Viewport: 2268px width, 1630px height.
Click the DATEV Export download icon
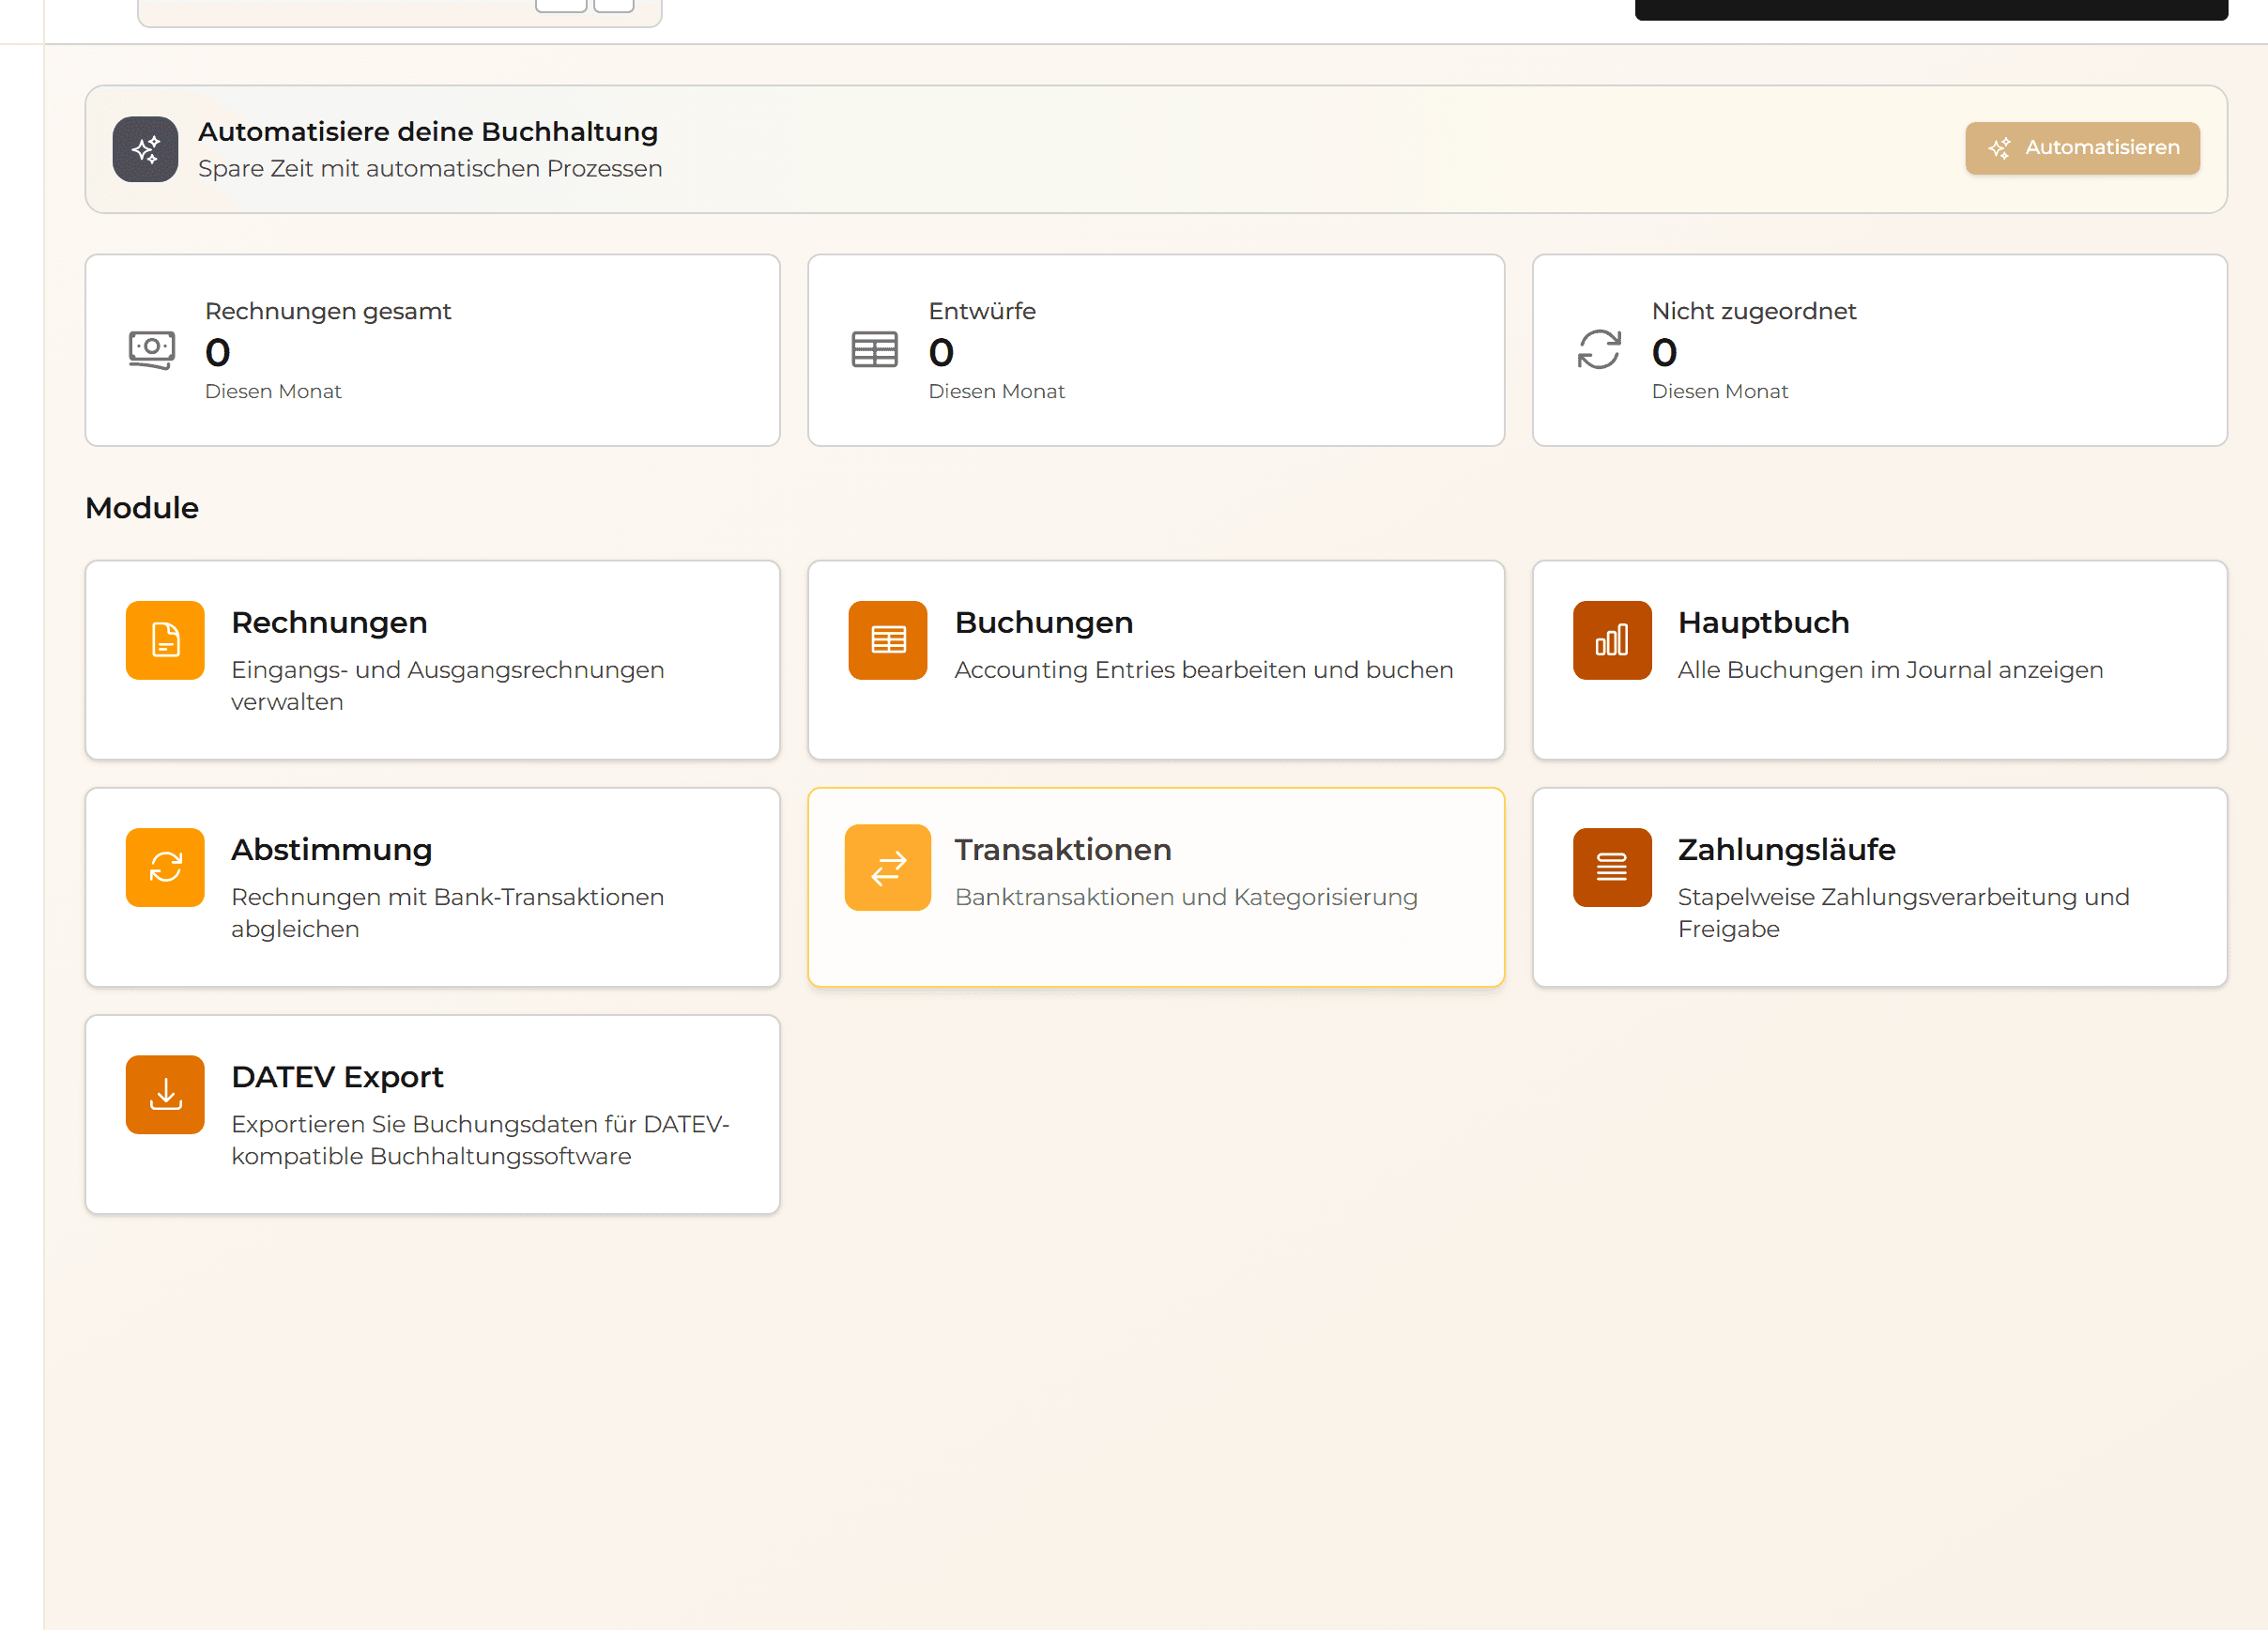(x=165, y=1094)
